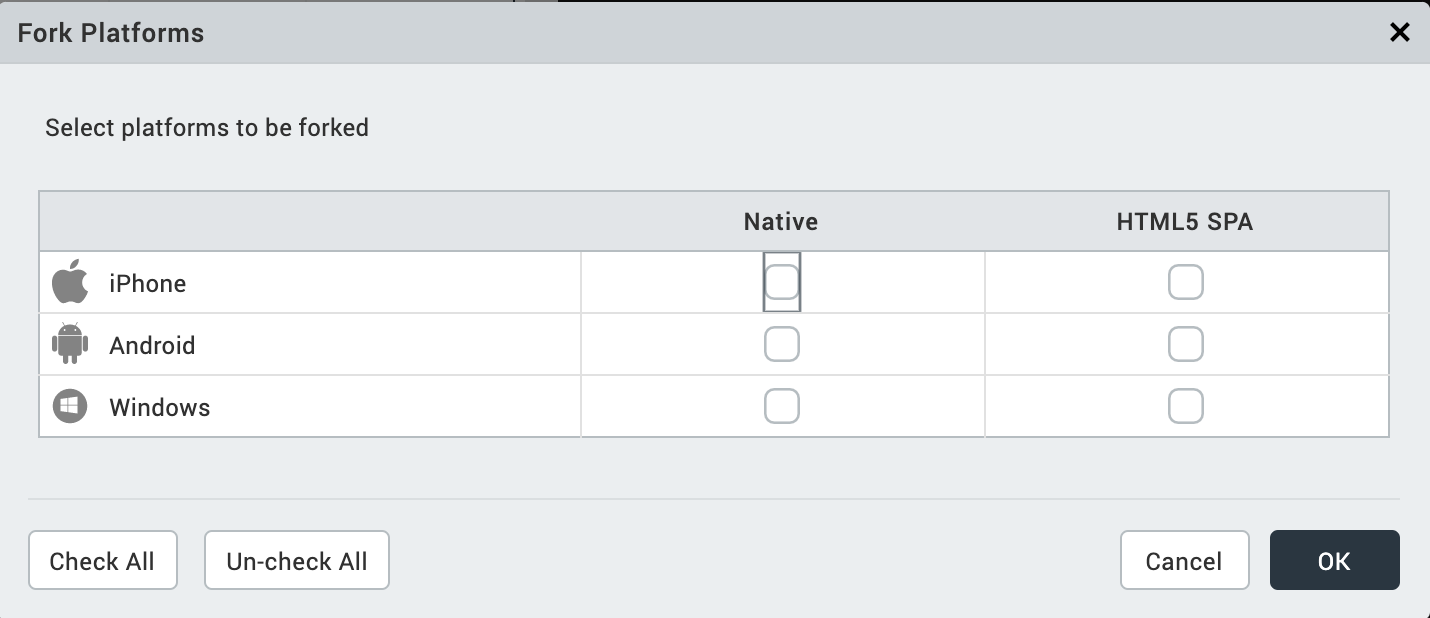Click the HTML5 SPA column header

coord(1185,222)
